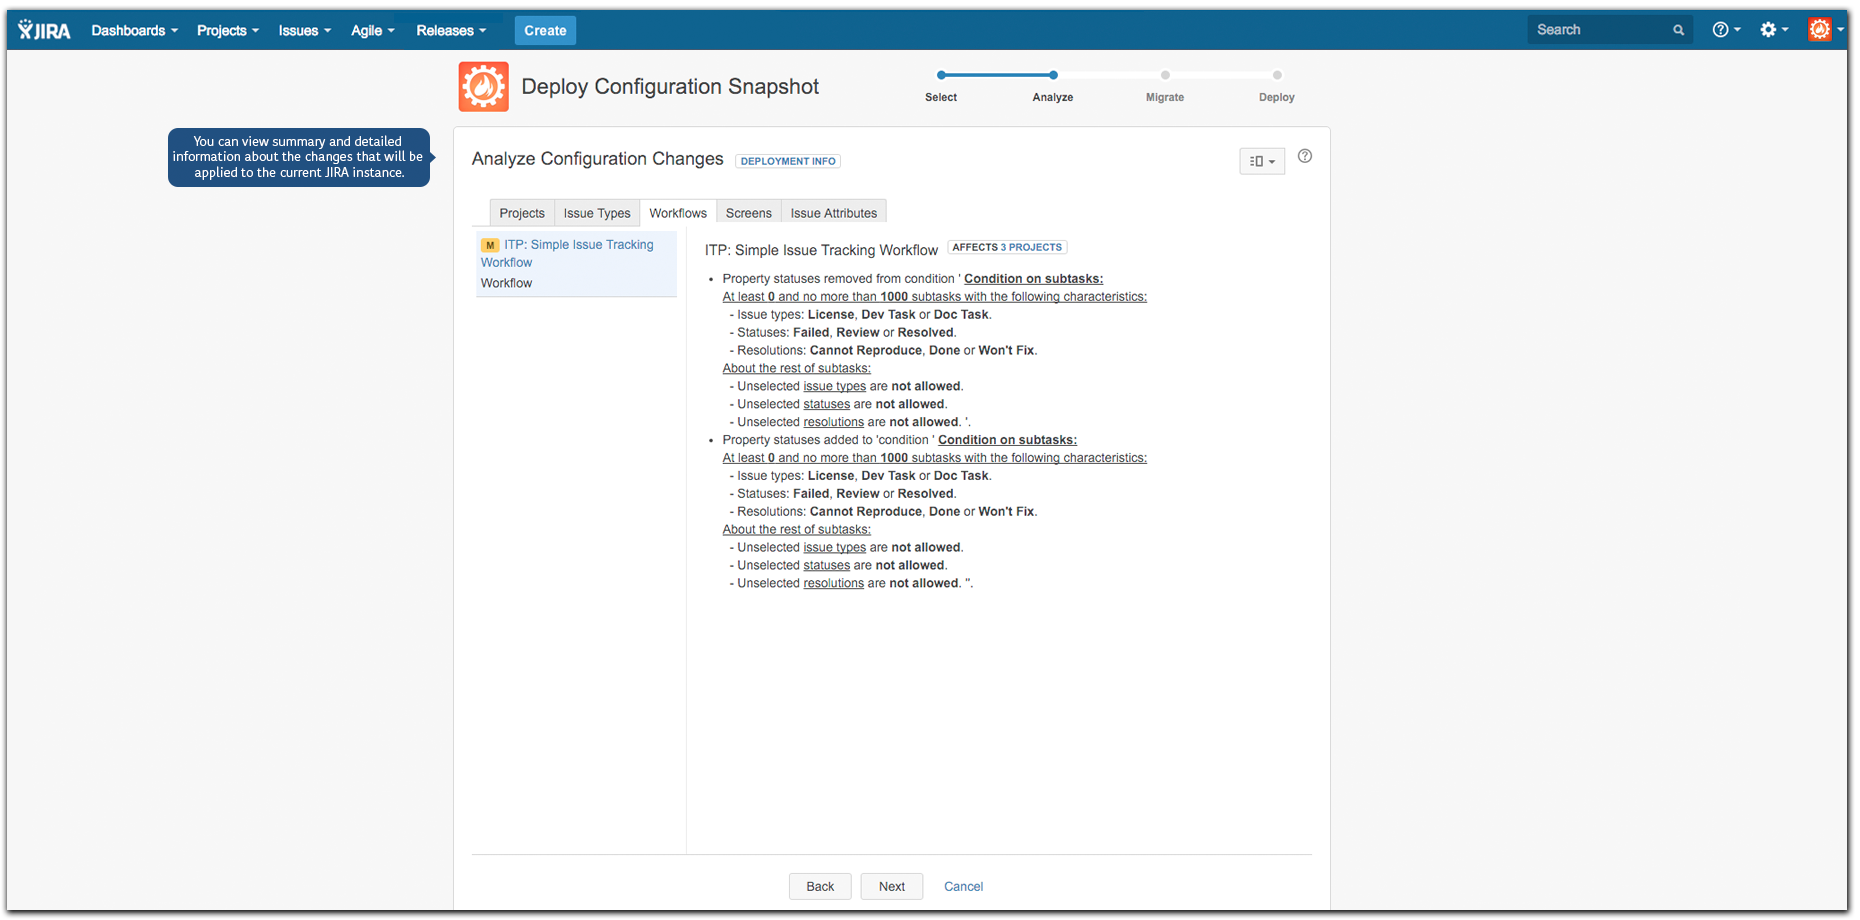
Task: Click 'statuses' under removed condition
Action: [827, 404]
